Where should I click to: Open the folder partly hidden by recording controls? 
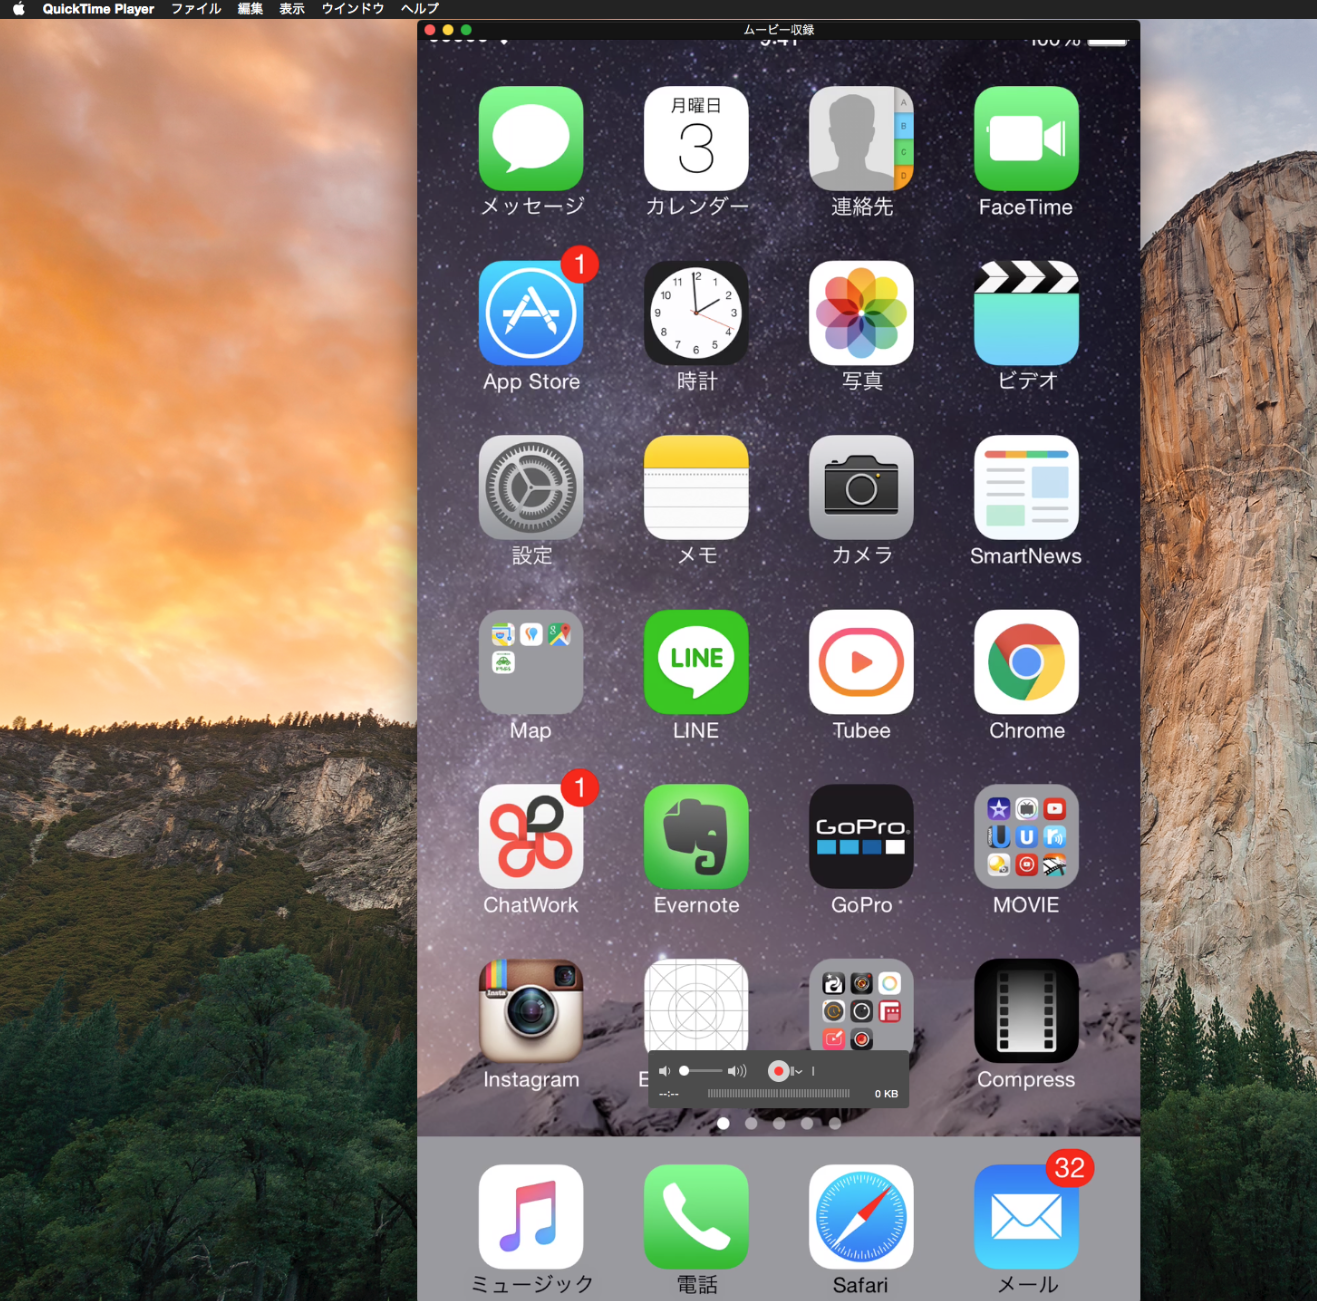pyautogui.click(x=861, y=1004)
